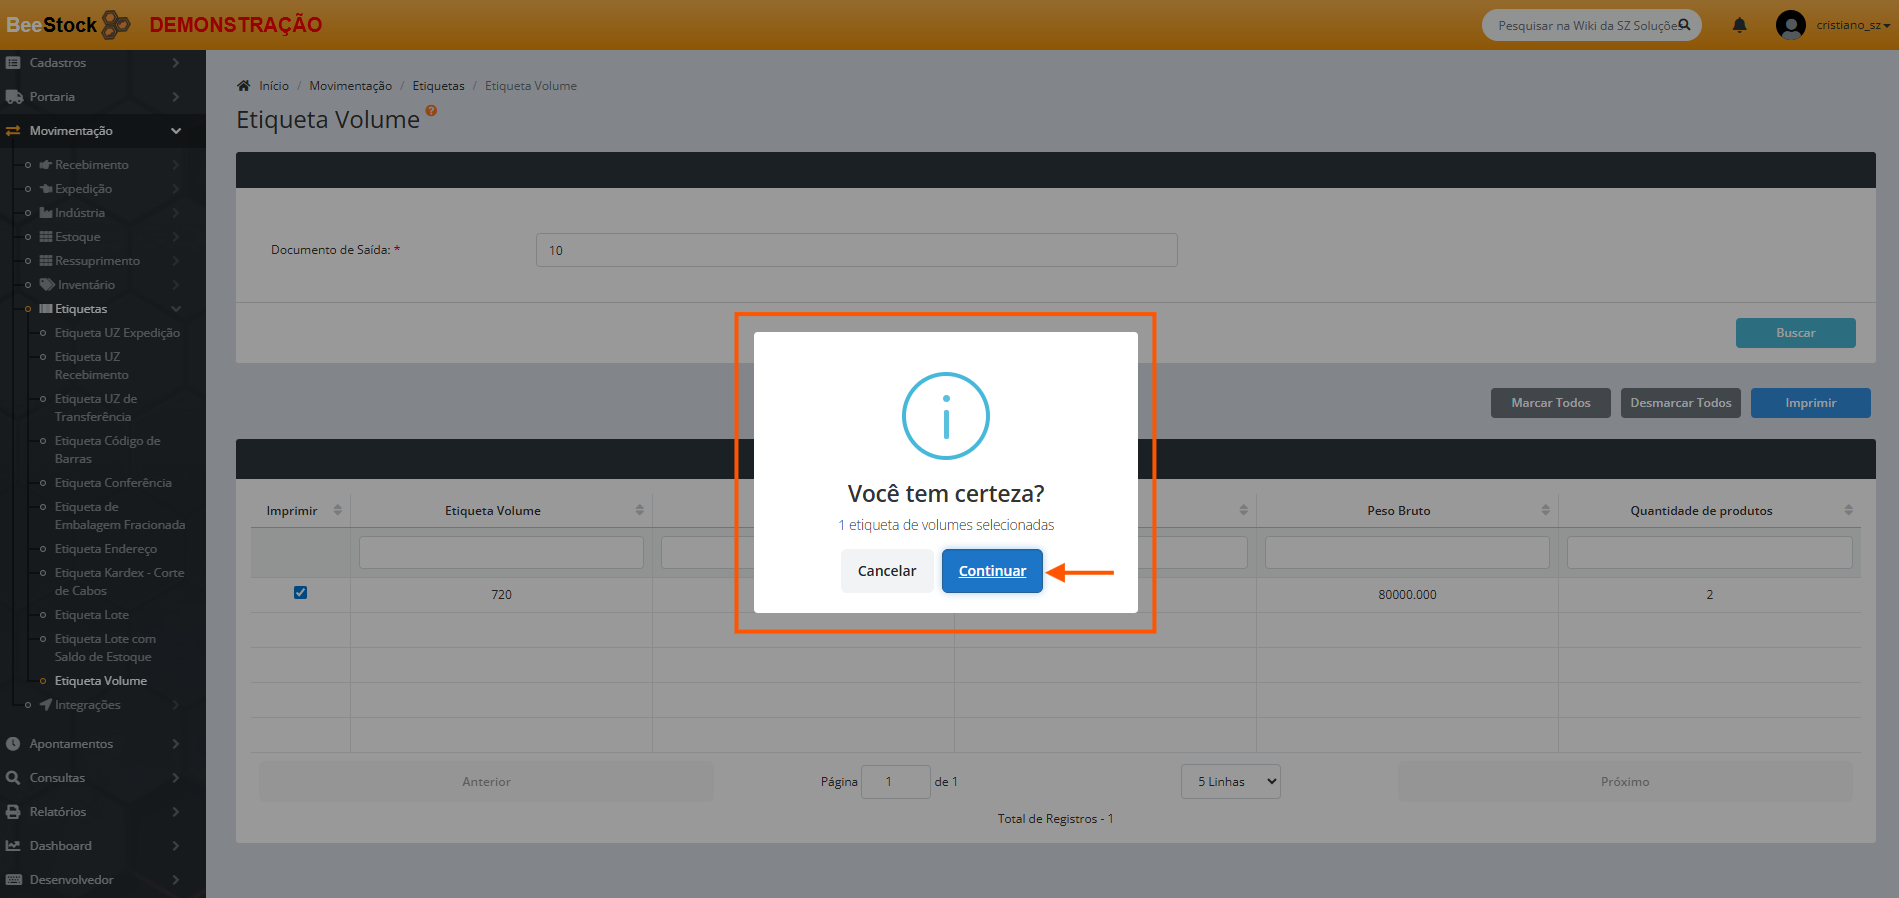Click the home icon in breadcrumb
Screen dimensions: 1899x898
[243, 86]
